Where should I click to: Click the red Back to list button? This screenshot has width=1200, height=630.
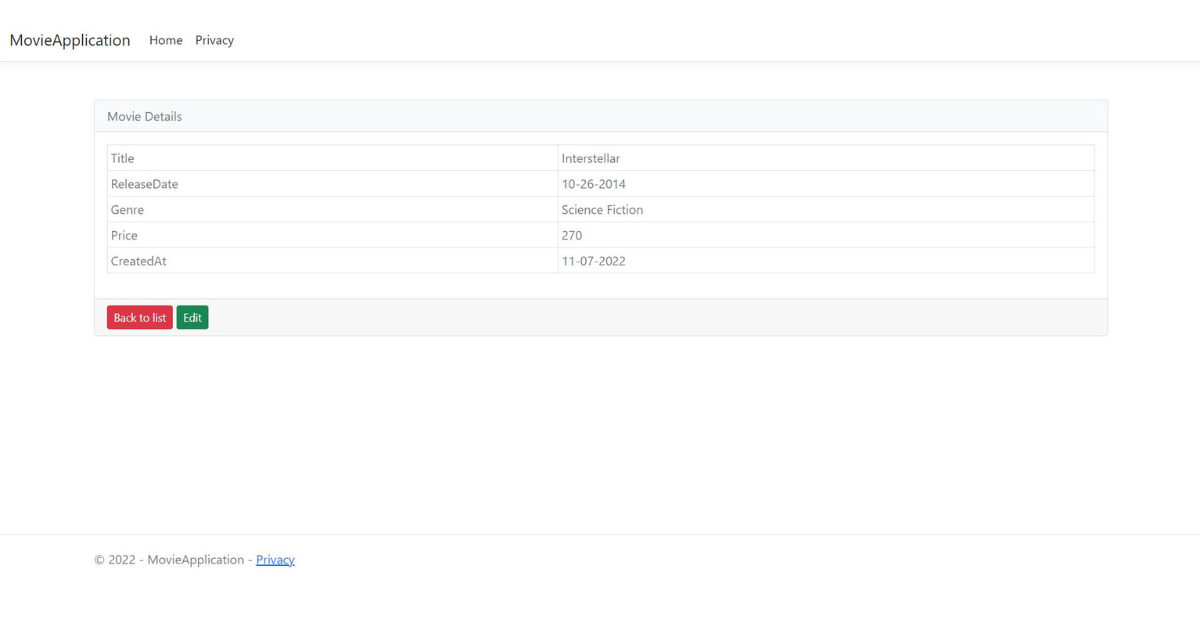tap(139, 317)
